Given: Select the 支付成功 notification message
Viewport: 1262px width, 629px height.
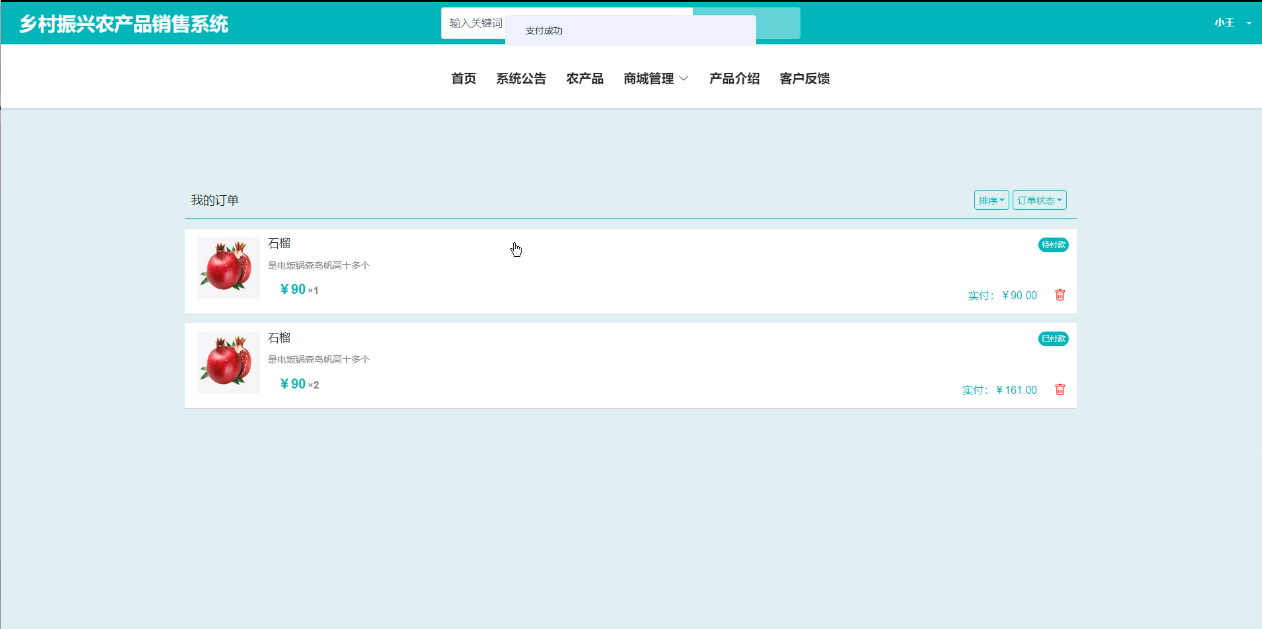Looking at the screenshot, I should click(544, 31).
